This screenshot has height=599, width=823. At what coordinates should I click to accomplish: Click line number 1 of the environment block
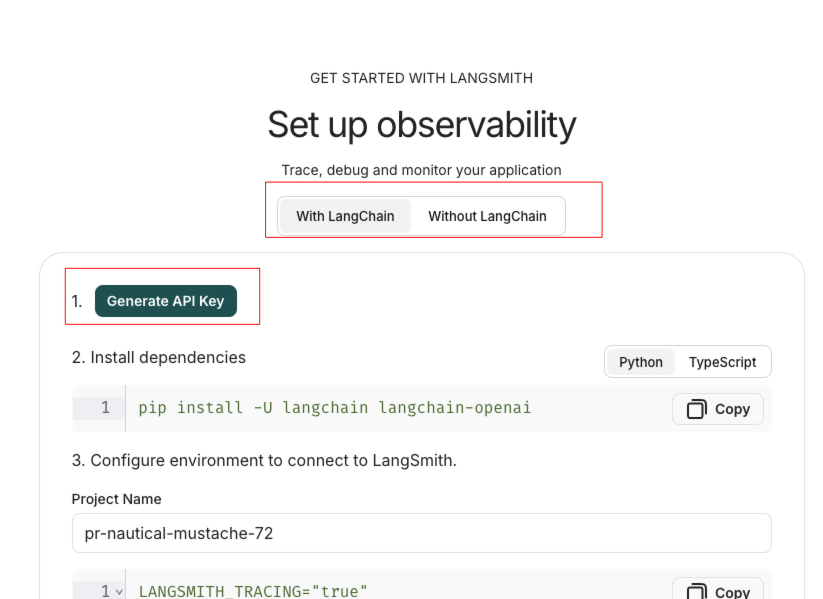(x=104, y=591)
